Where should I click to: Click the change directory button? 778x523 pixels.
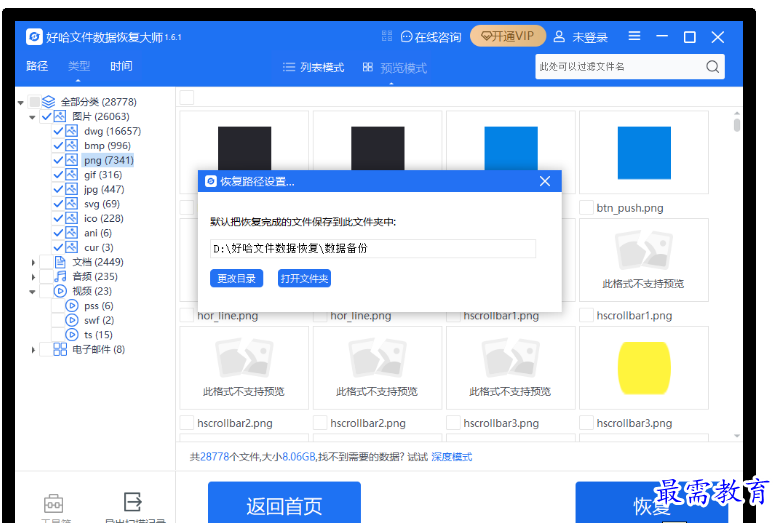coord(236,278)
